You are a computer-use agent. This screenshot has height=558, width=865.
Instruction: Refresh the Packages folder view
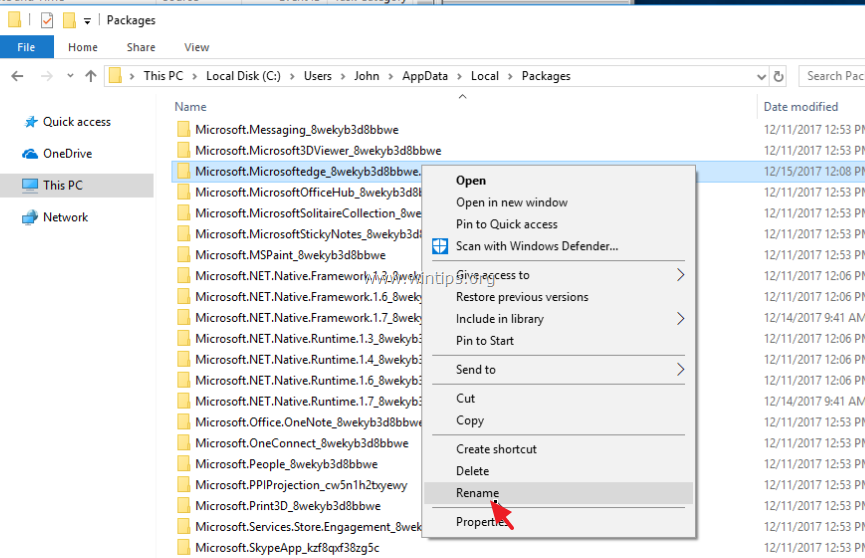coord(778,76)
